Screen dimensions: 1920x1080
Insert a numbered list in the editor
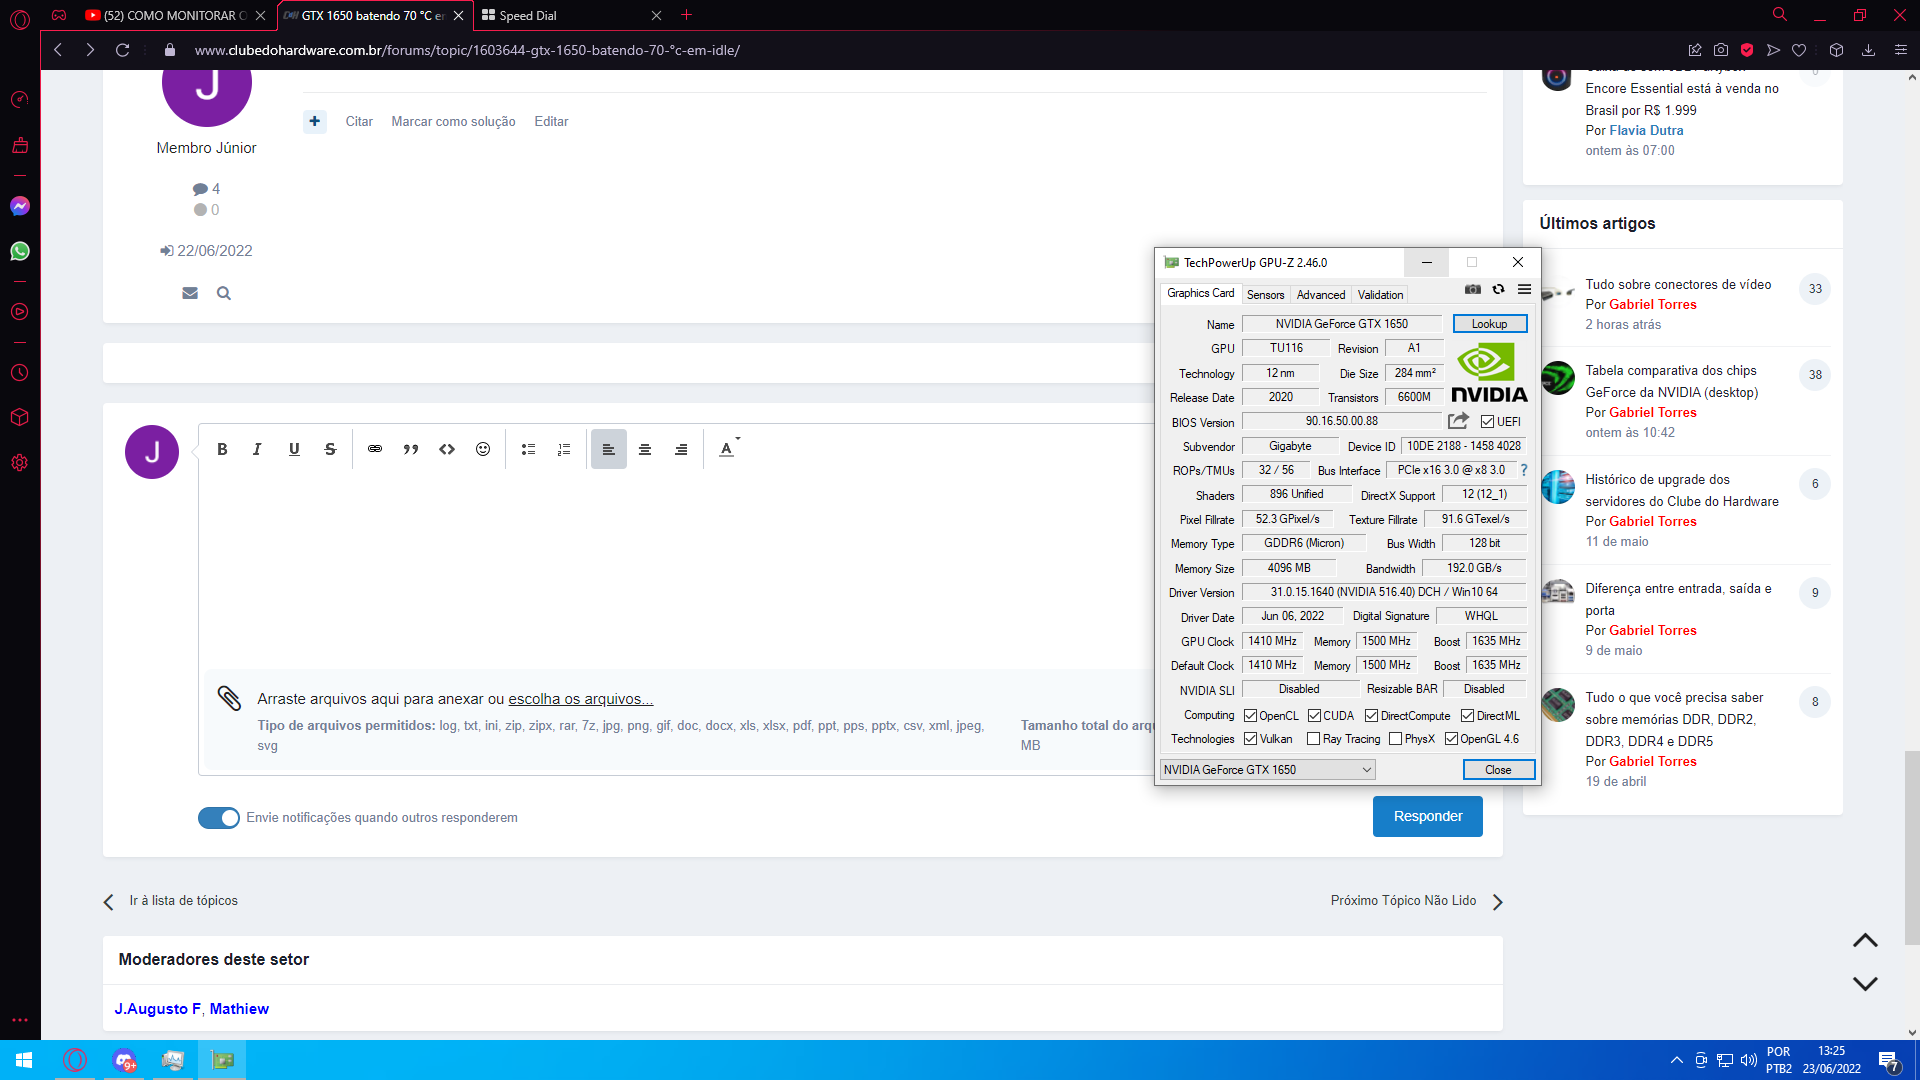pyautogui.click(x=564, y=449)
